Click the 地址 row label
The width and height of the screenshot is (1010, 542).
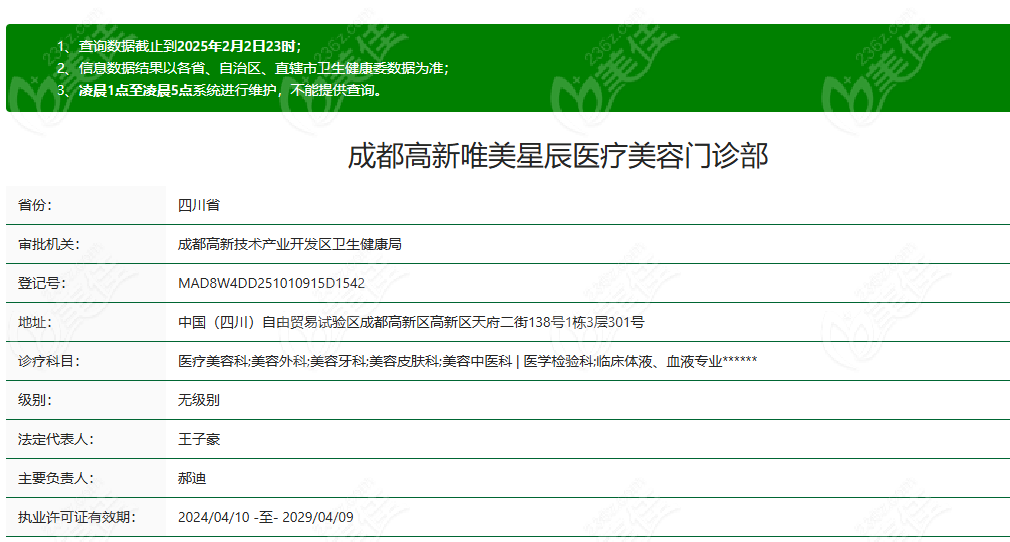(35, 322)
